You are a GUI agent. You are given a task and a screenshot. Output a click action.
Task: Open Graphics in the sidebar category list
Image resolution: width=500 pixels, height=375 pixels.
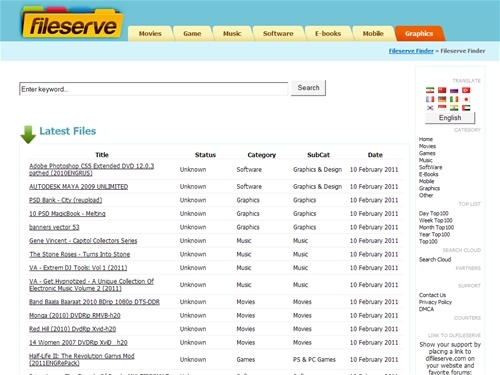coord(429,188)
